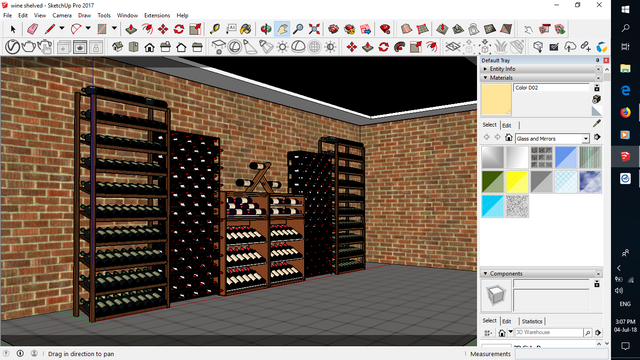Image resolution: width=640 pixels, height=360 pixels.
Task: Select the Tape Measure tool
Action: [x=215, y=29]
